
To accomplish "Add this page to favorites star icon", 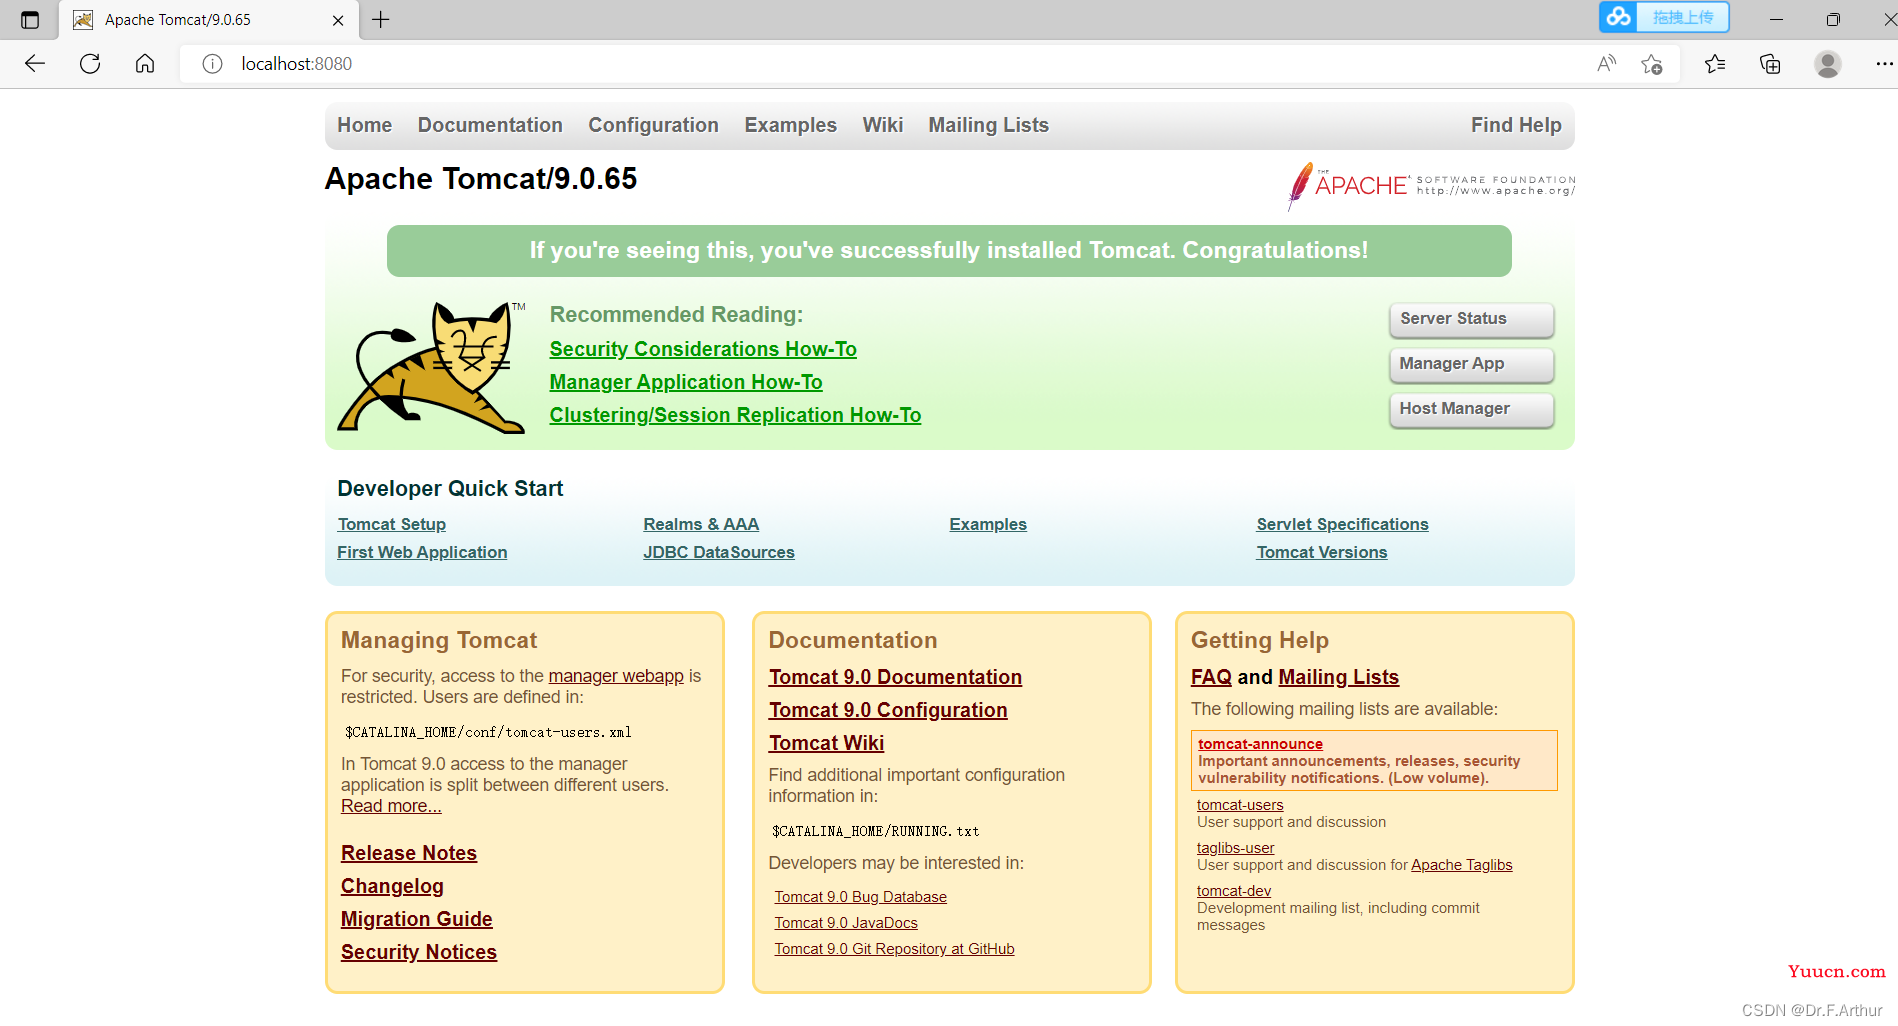I will tap(1652, 64).
